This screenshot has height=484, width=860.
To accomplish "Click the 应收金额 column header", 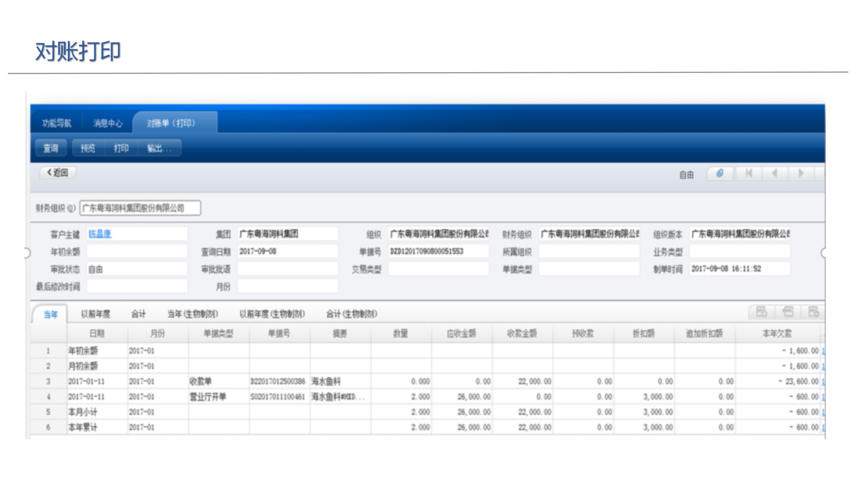I will [x=462, y=333].
